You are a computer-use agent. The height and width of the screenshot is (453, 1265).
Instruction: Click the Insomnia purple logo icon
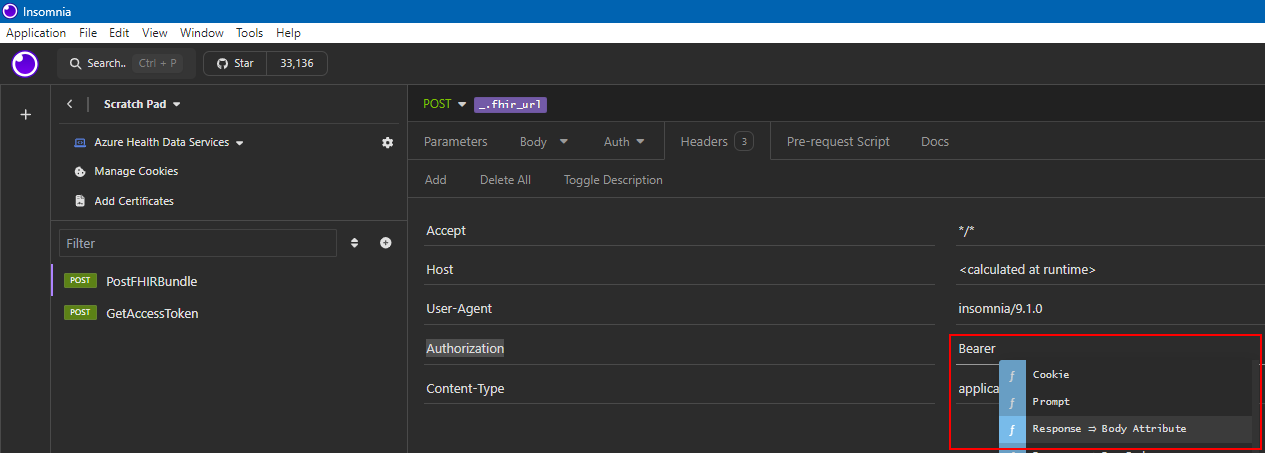tap(25, 64)
